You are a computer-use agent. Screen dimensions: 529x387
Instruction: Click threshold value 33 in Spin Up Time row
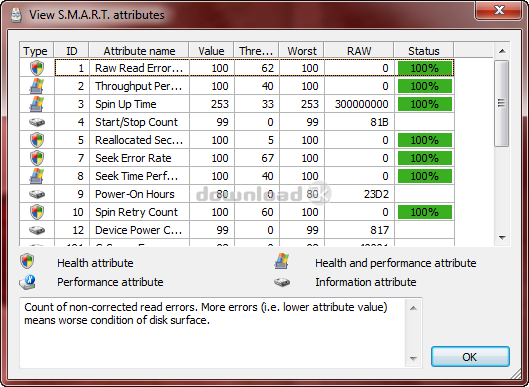(268, 104)
